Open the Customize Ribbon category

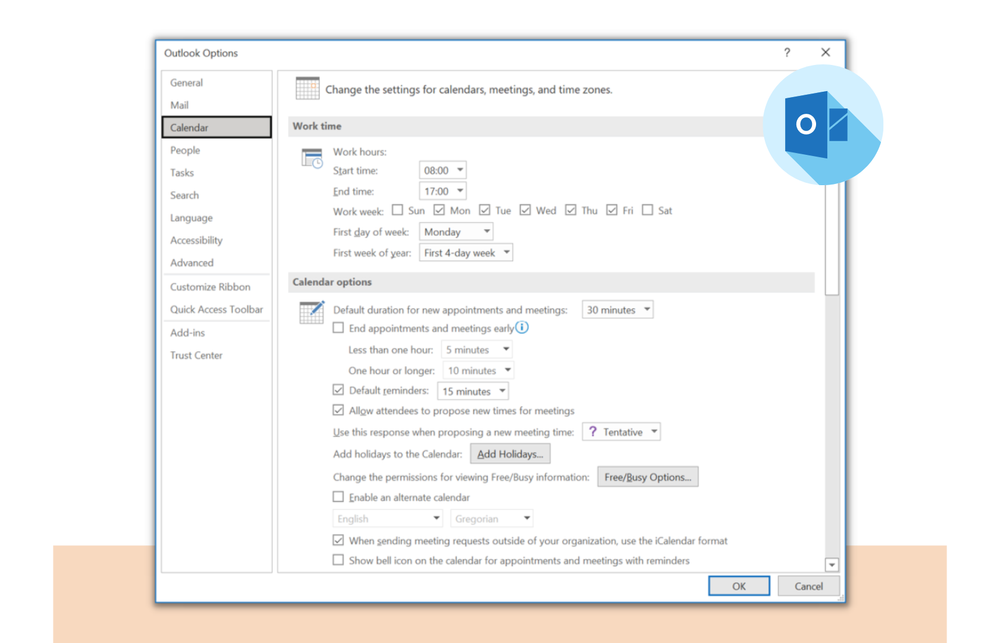point(216,286)
